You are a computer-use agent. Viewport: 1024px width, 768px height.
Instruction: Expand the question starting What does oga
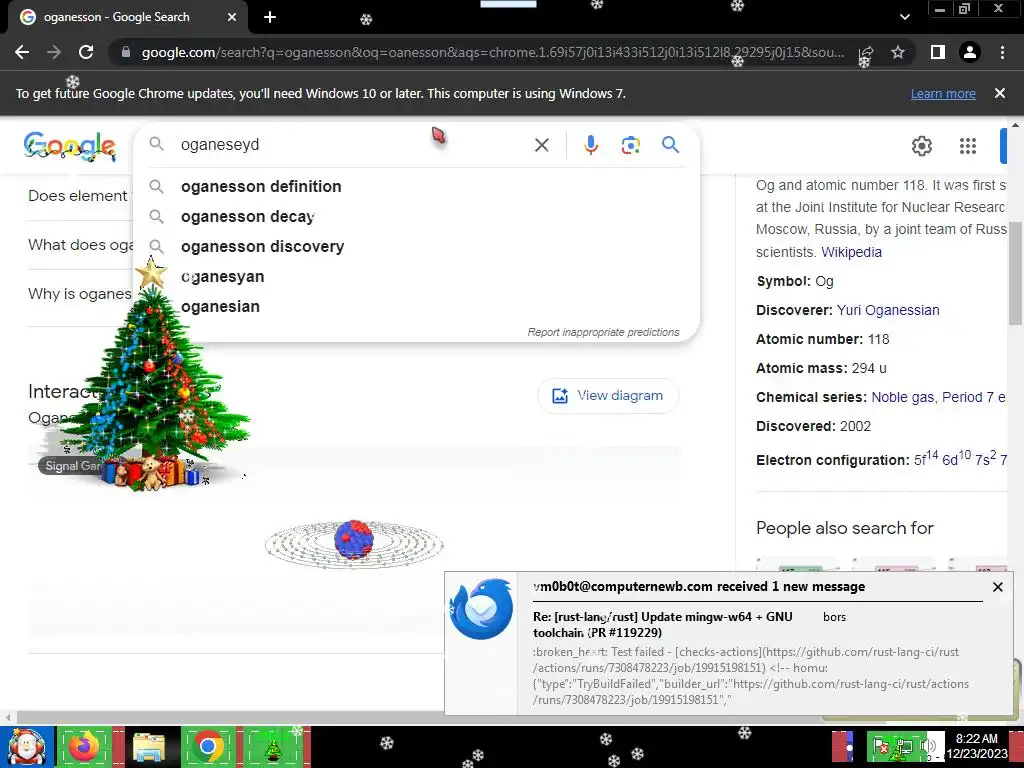(x=80, y=244)
